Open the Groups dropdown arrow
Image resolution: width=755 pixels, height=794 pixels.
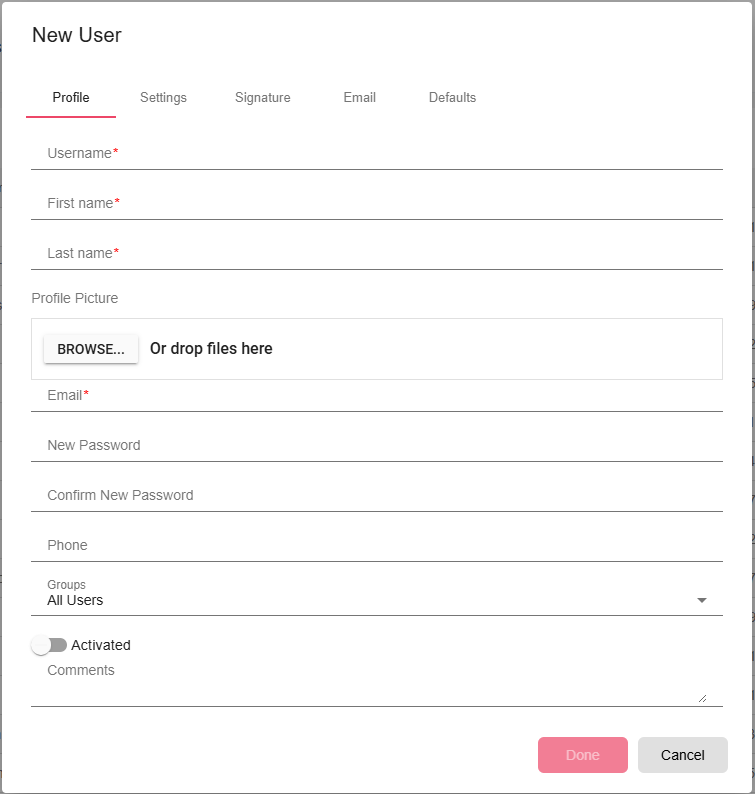[701, 600]
